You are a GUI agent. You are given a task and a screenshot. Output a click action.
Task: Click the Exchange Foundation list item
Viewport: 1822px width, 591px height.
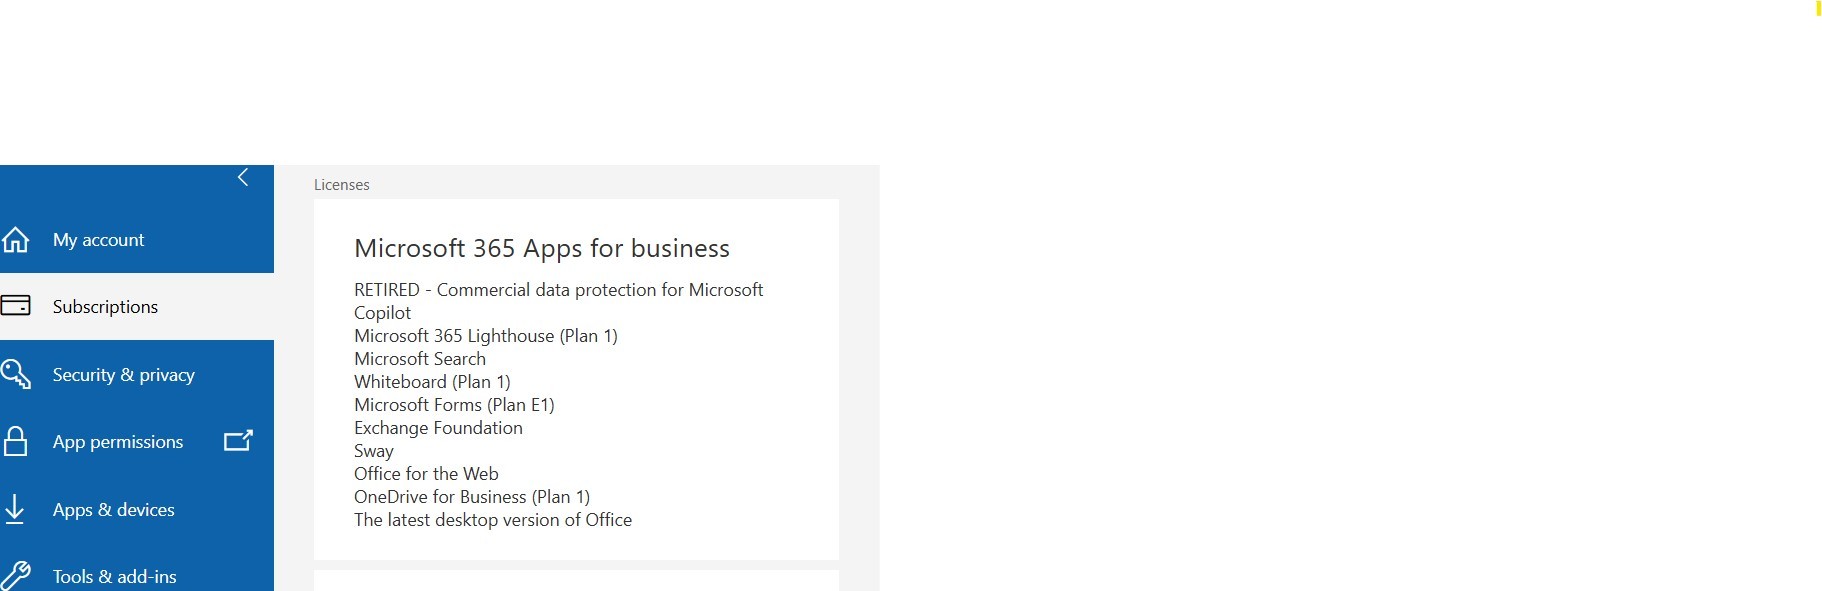click(438, 427)
